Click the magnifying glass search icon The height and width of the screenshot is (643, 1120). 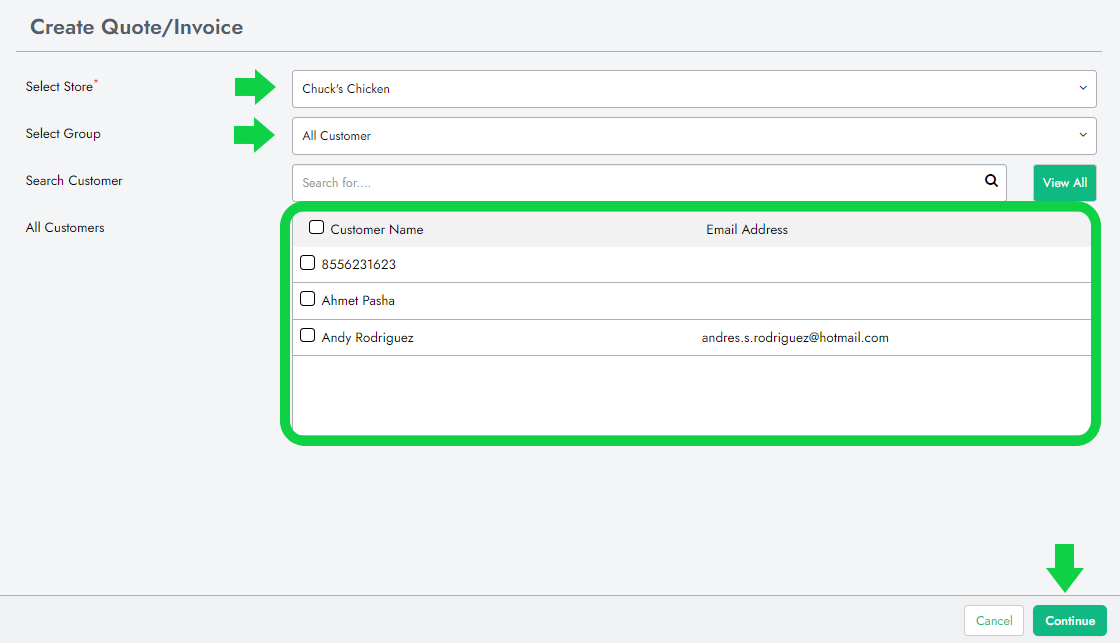tap(991, 181)
